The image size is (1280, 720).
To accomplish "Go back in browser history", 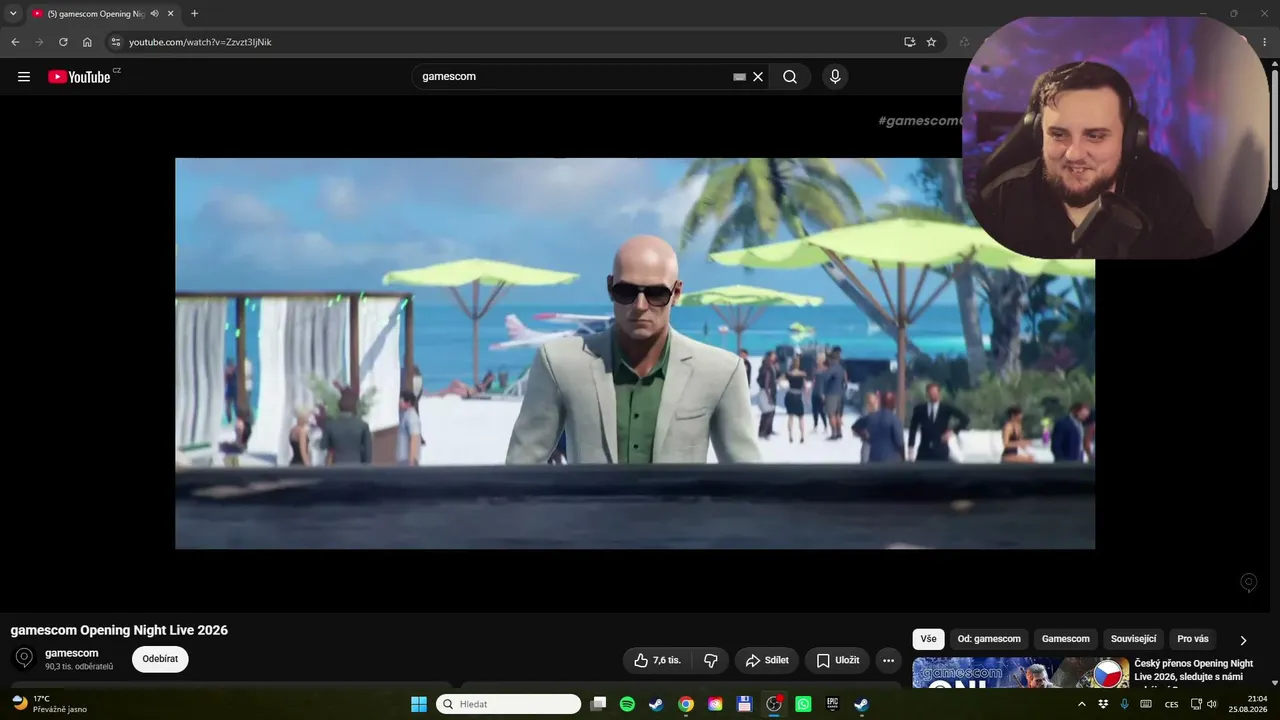I will (15, 42).
